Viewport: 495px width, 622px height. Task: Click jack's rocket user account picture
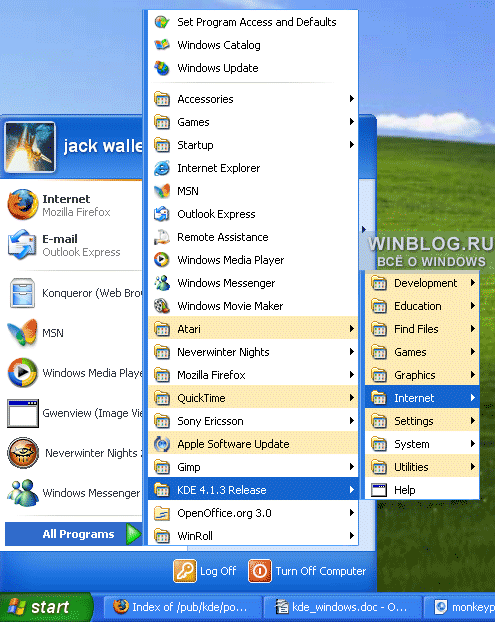tap(30, 147)
